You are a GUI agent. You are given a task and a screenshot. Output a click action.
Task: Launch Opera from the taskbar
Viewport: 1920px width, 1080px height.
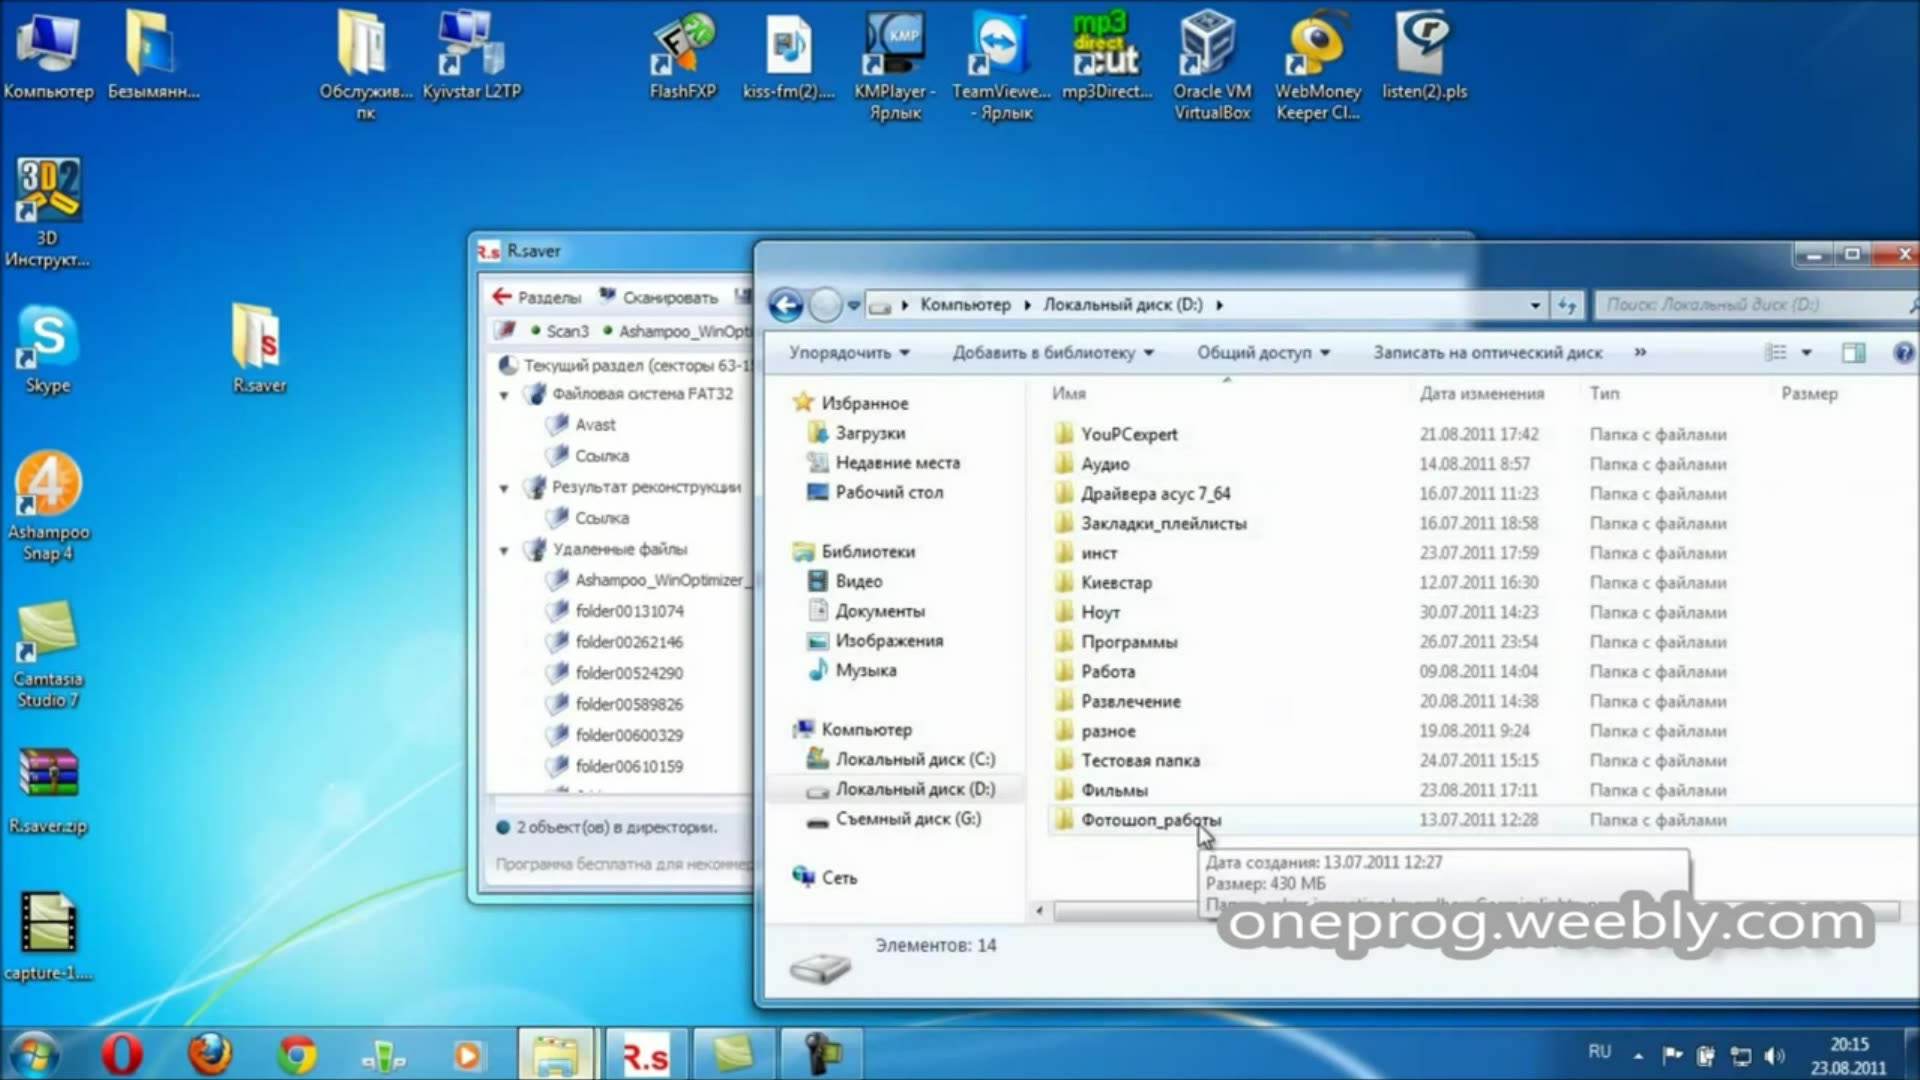coord(121,1055)
